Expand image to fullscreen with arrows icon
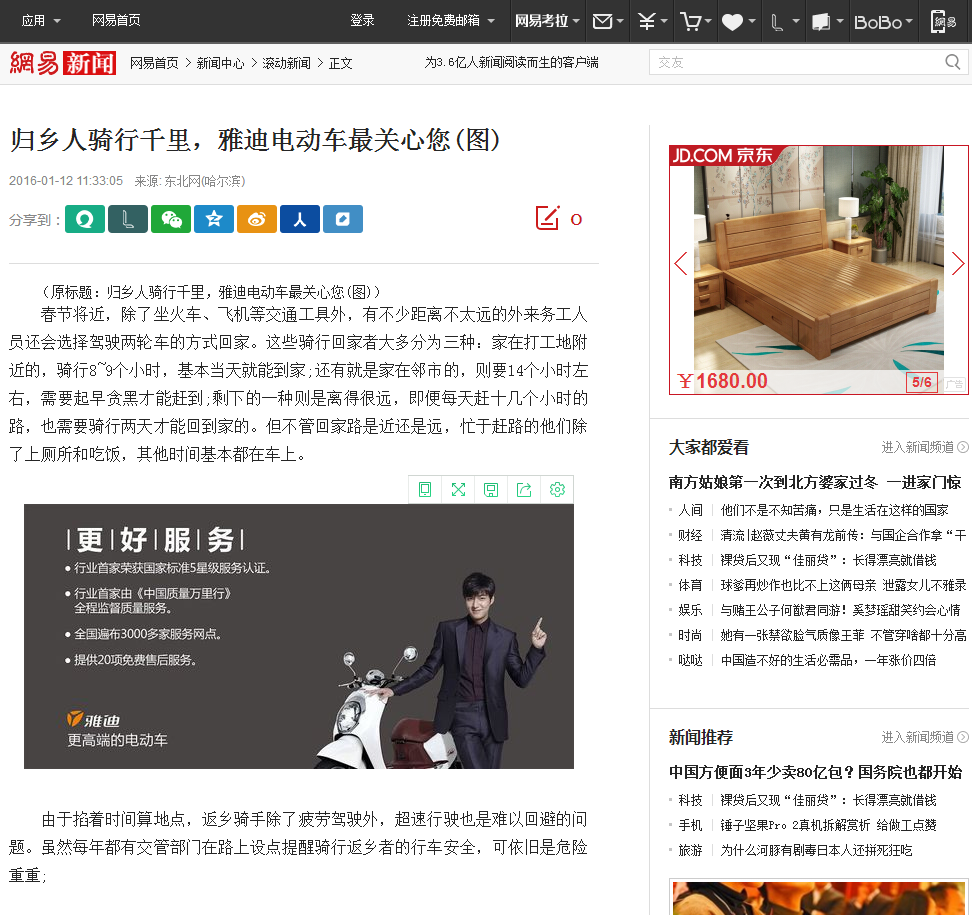 click(x=458, y=490)
